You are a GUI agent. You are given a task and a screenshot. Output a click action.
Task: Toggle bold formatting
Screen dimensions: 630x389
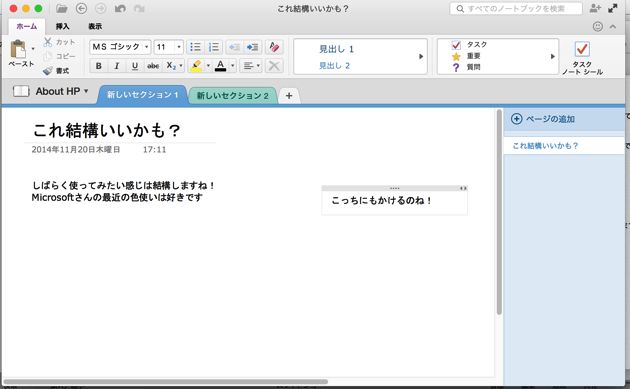pos(98,66)
